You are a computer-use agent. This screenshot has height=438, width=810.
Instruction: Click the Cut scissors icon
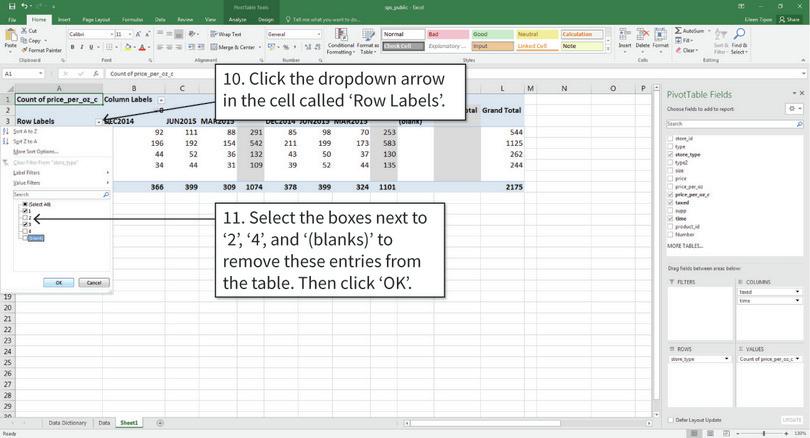24,31
